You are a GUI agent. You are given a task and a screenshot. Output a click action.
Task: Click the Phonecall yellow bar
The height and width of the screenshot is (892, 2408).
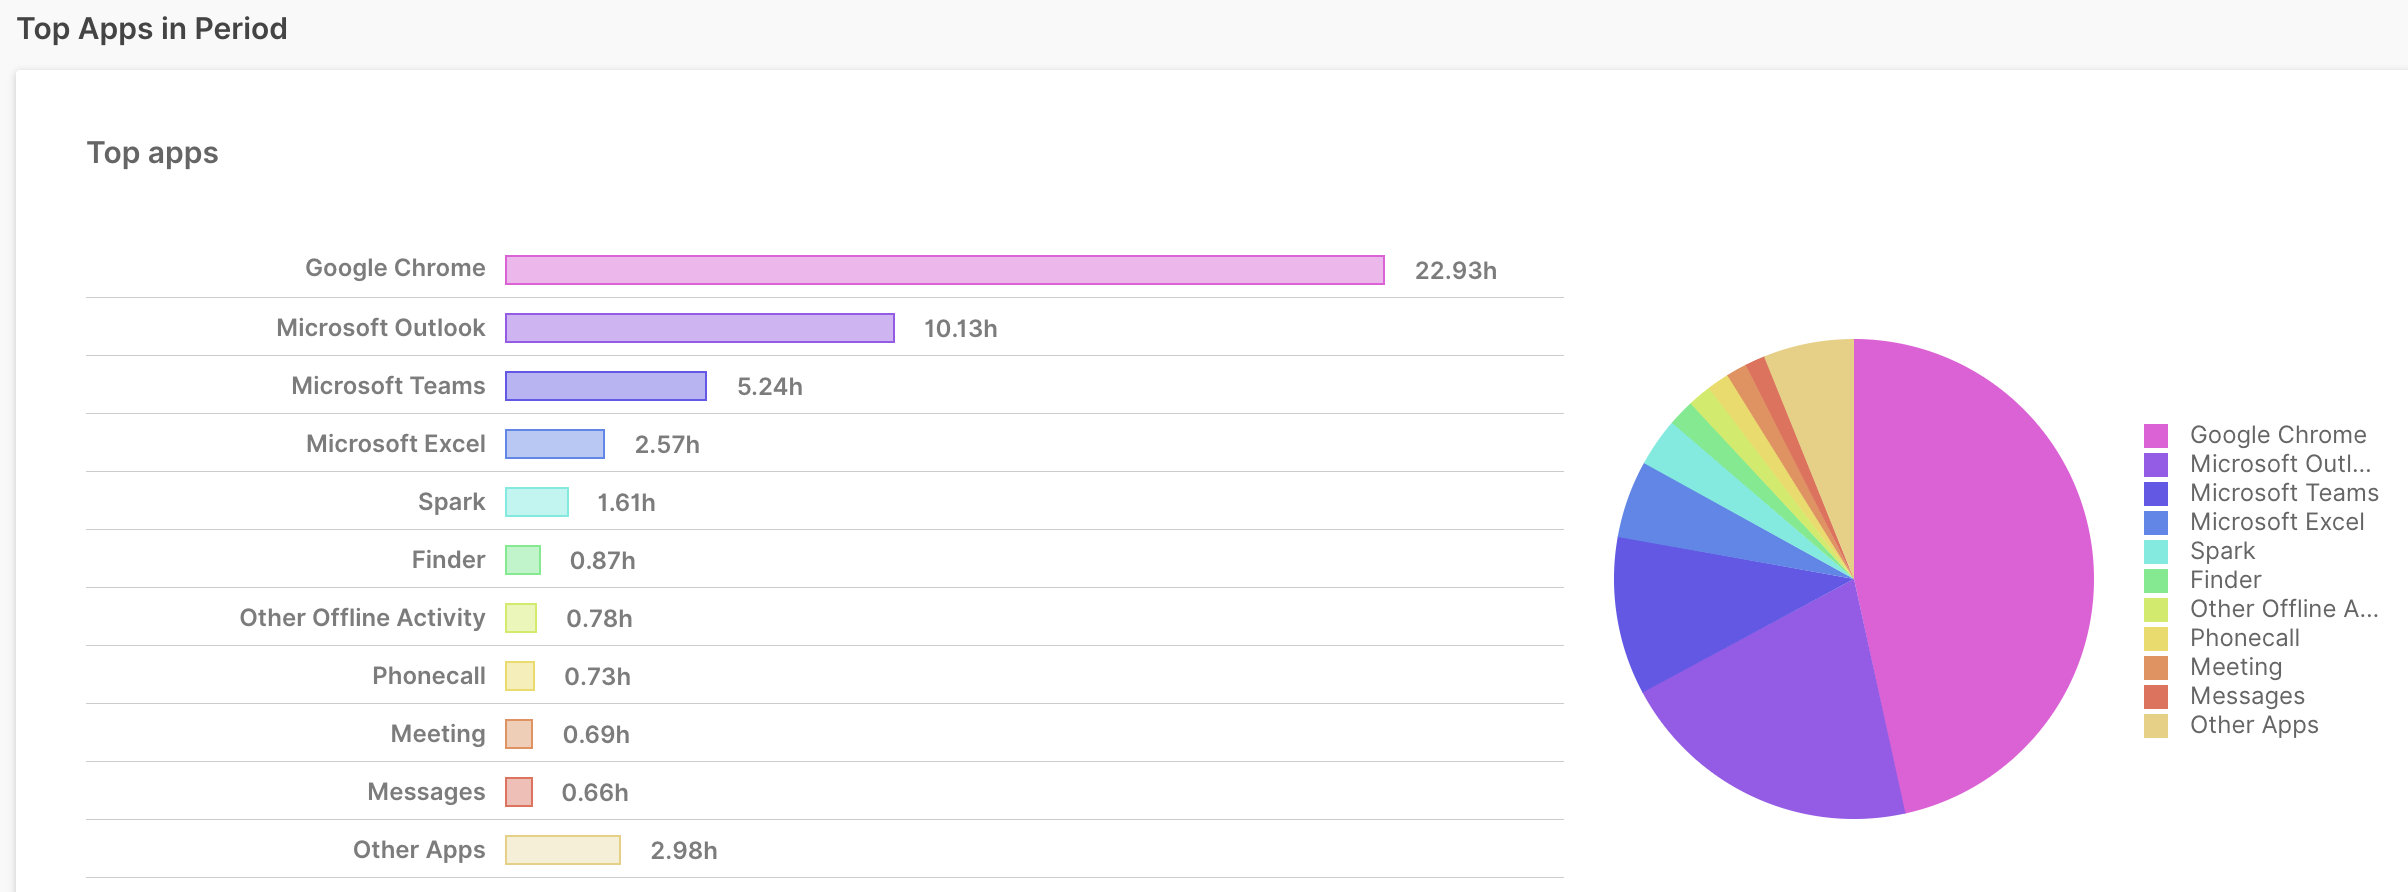point(520,676)
